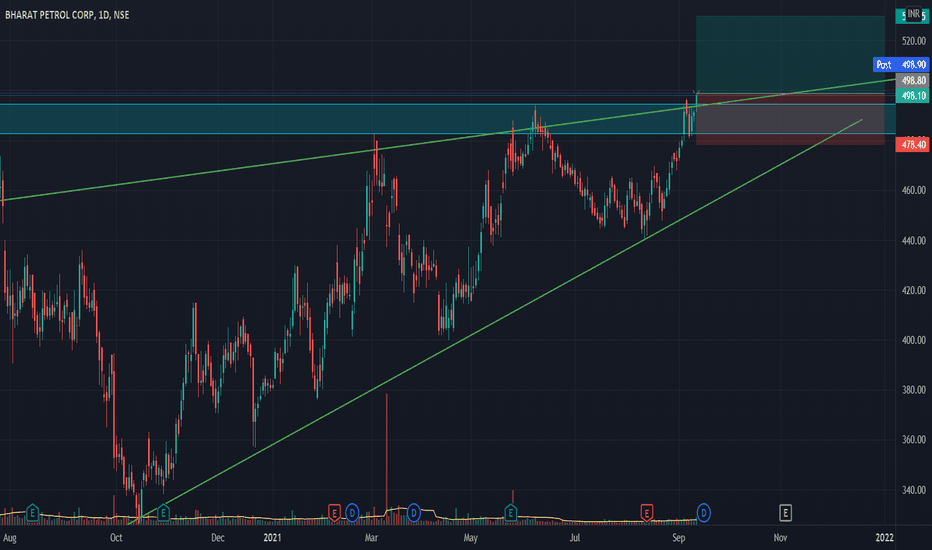The height and width of the screenshot is (550, 932).
Task: Click the red earnings marker before Mar
Action: coord(334,513)
